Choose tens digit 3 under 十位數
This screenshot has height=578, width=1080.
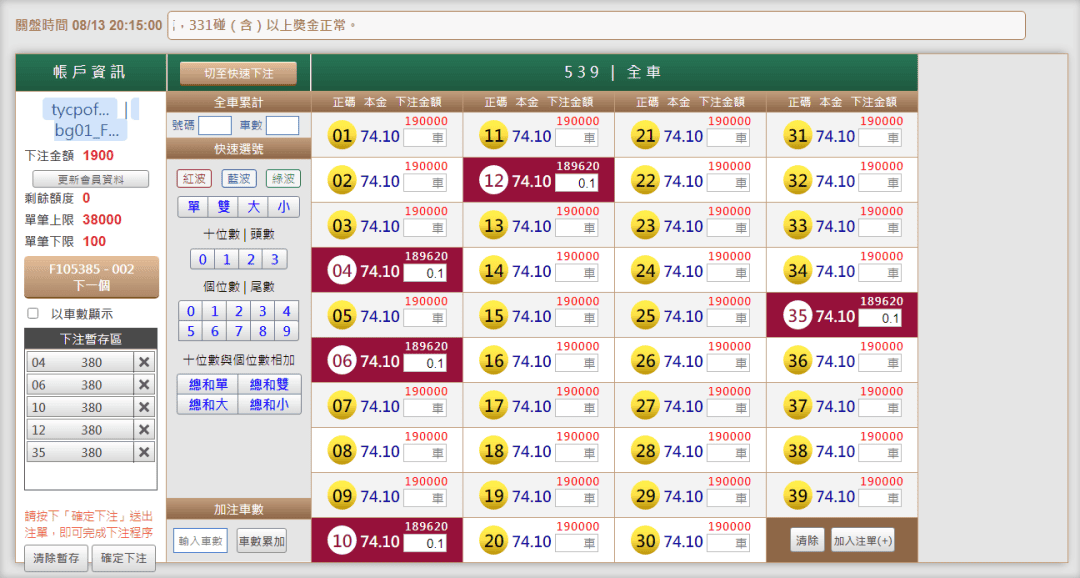(275, 260)
